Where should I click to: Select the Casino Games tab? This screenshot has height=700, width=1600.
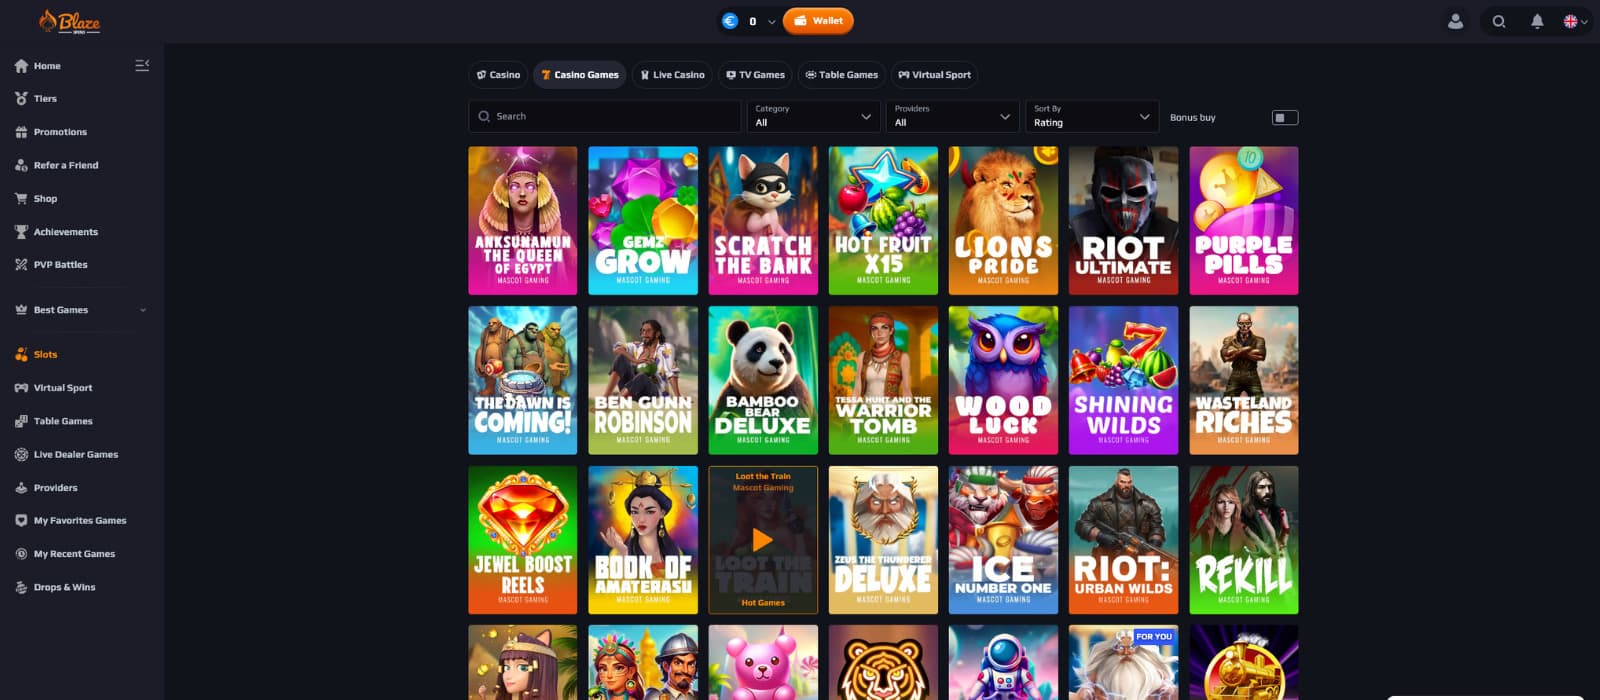580,75
